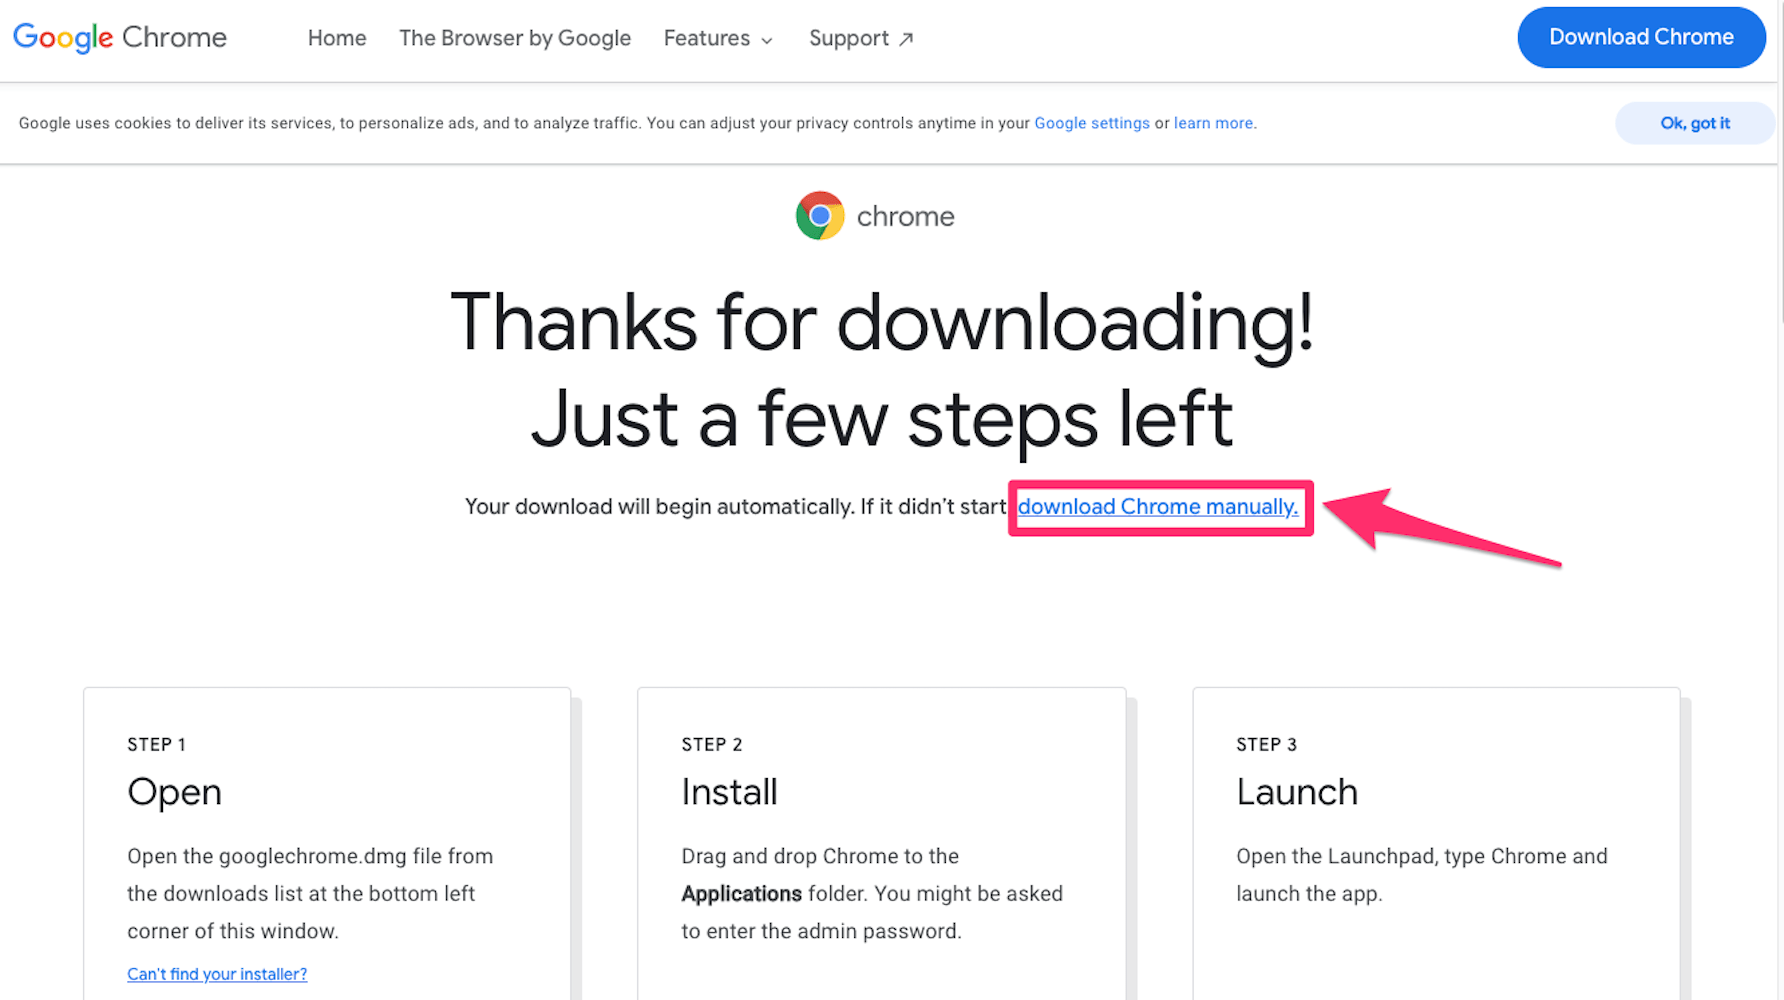Open Can't find your installer? link
1784x1000 pixels.
pos(217,974)
